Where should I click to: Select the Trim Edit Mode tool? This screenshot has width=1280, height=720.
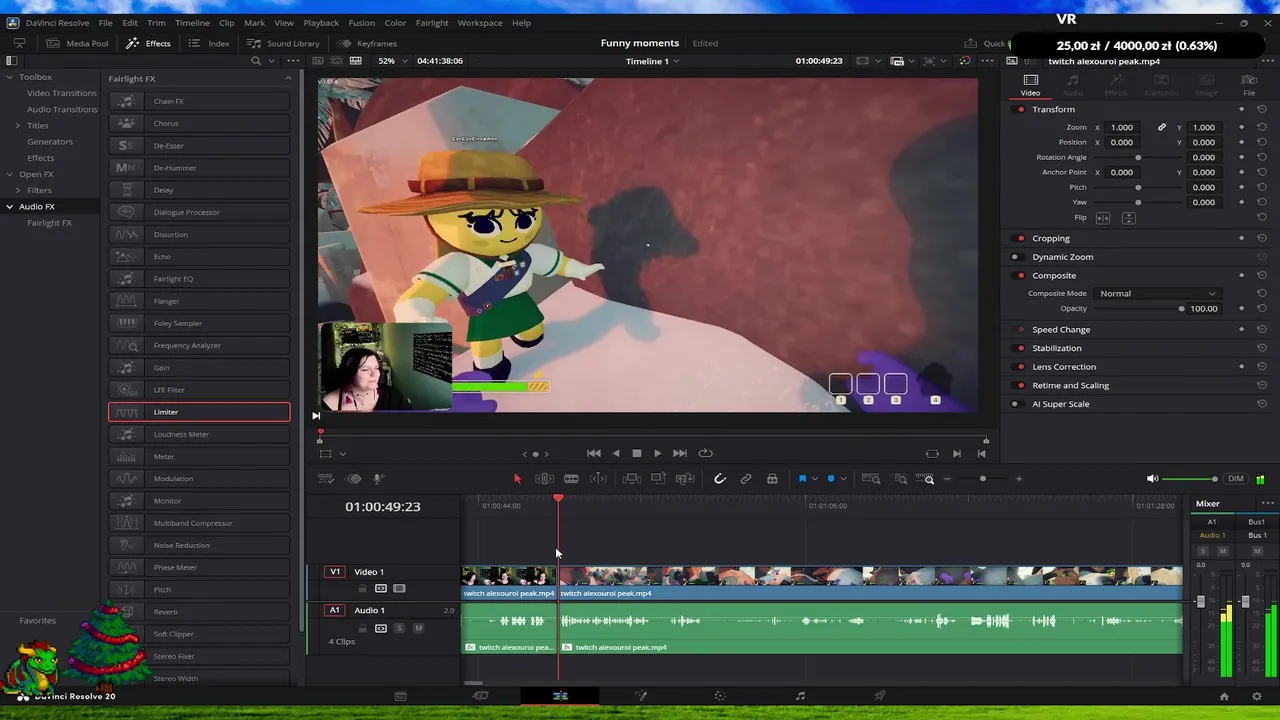click(x=544, y=479)
